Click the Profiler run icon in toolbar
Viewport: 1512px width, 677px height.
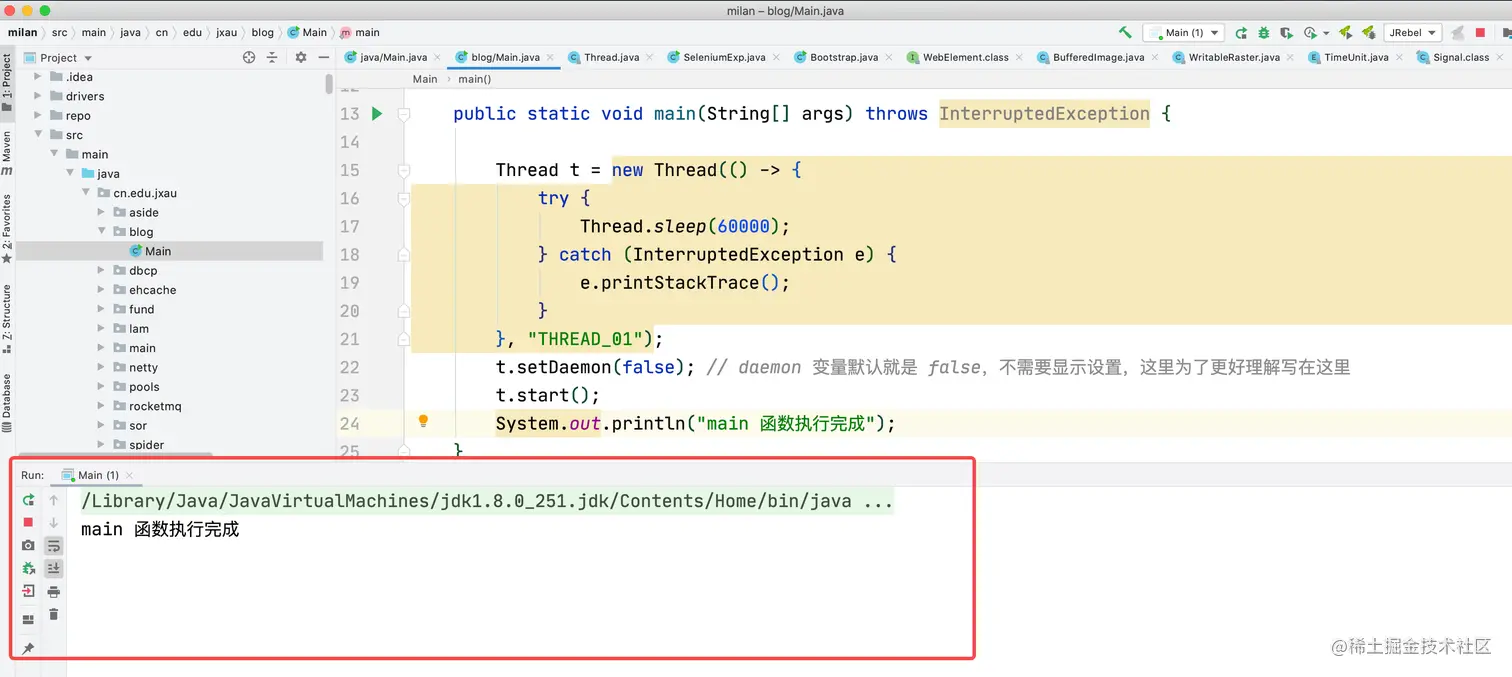tap(1309, 32)
